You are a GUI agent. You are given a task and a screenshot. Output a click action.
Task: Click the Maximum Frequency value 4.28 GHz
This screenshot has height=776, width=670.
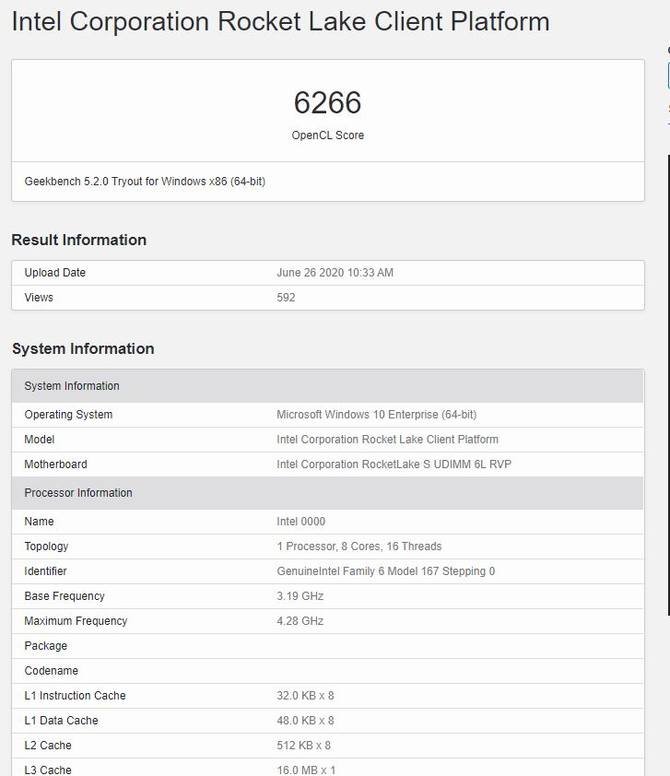coord(300,622)
